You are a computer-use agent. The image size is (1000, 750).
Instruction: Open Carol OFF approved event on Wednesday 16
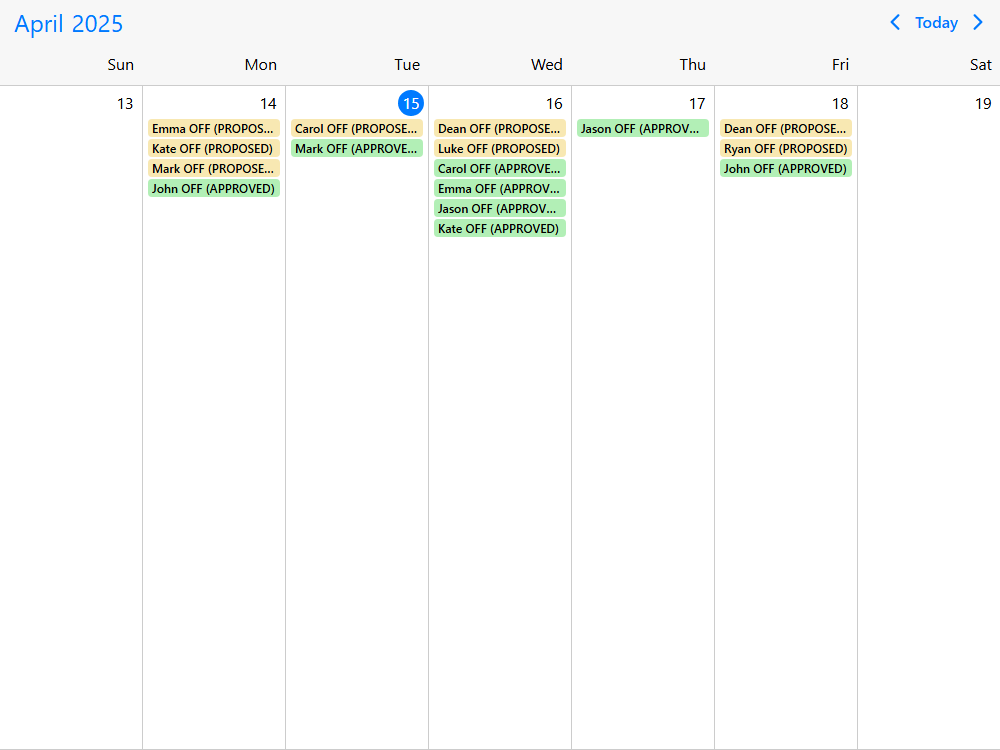(499, 168)
